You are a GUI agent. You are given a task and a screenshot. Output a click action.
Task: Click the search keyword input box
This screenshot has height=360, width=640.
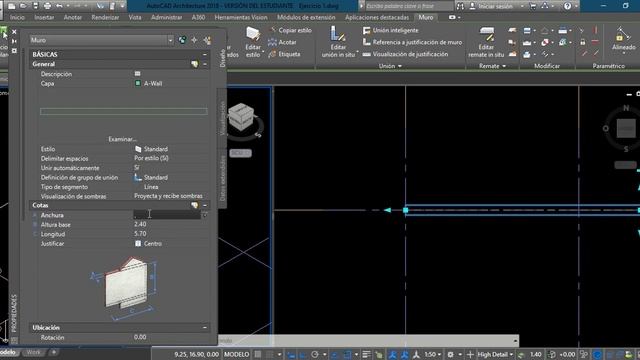click(x=408, y=6)
